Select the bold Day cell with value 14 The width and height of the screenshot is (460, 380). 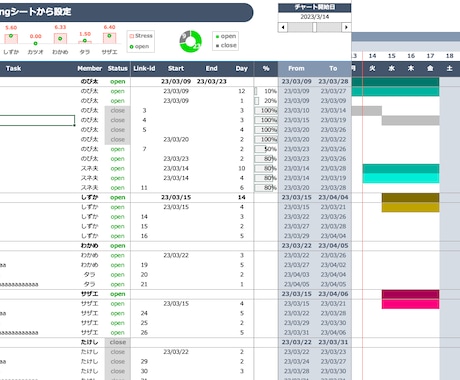point(242,197)
